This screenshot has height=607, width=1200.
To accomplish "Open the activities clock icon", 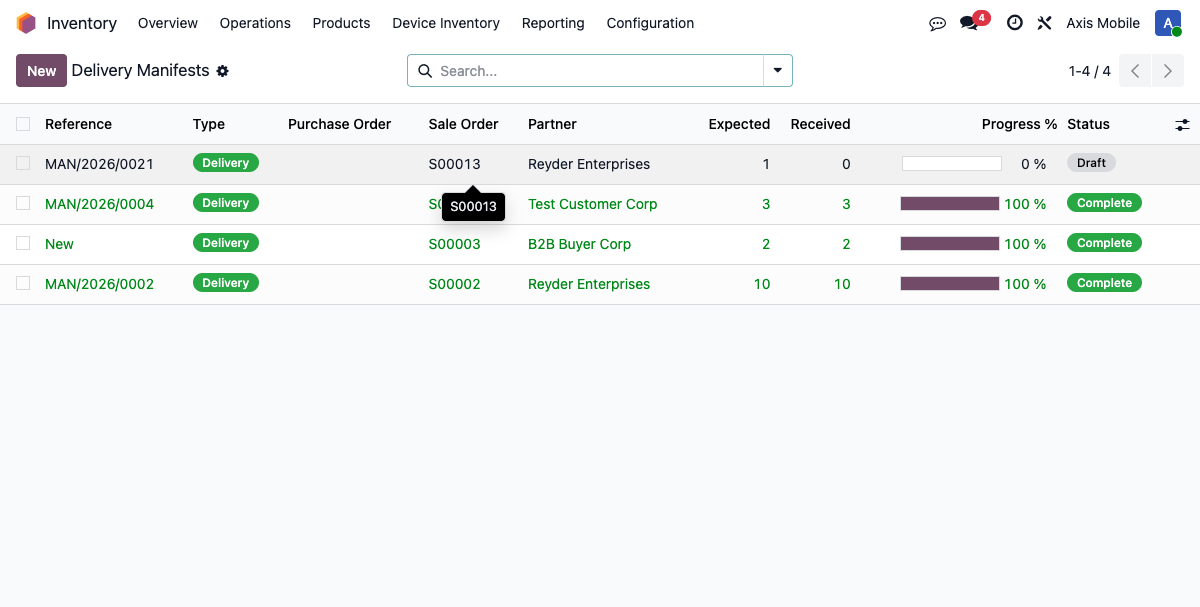I will tap(1014, 23).
